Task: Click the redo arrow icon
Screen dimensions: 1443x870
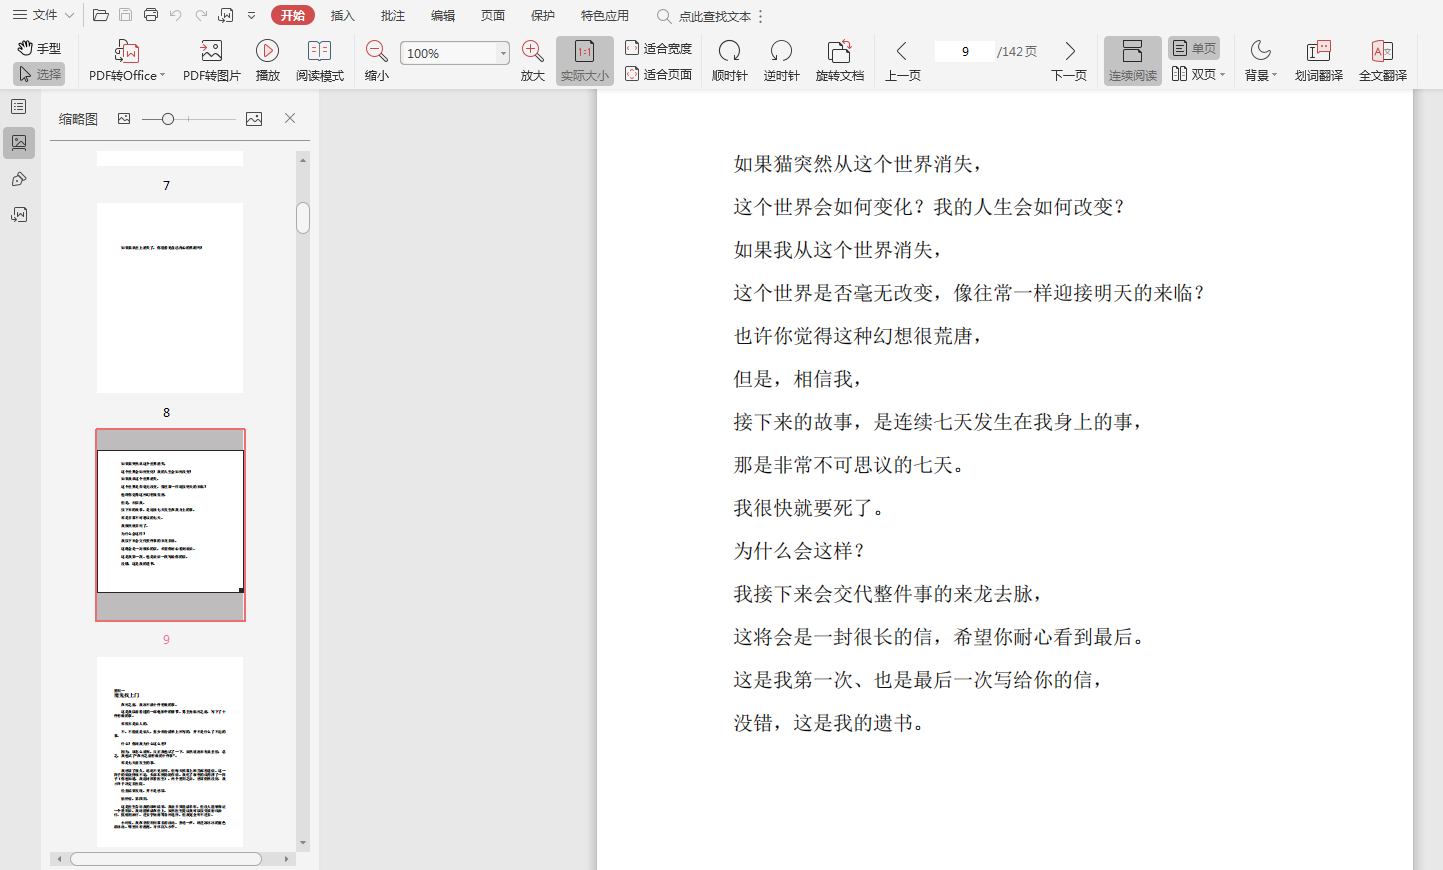Action: [x=201, y=15]
